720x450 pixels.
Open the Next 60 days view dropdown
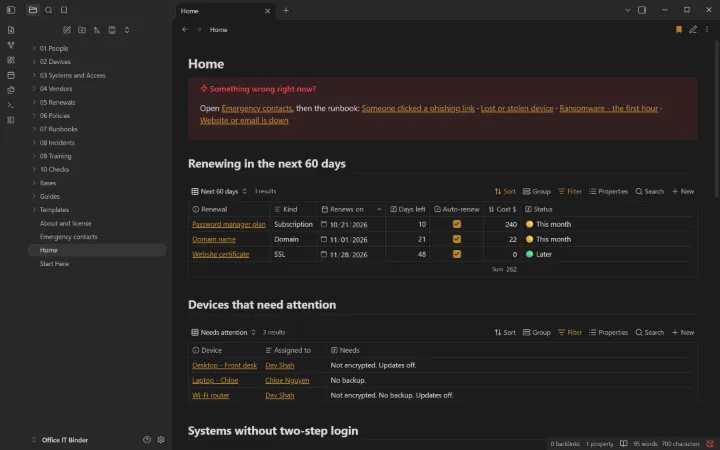tap(219, 191)
